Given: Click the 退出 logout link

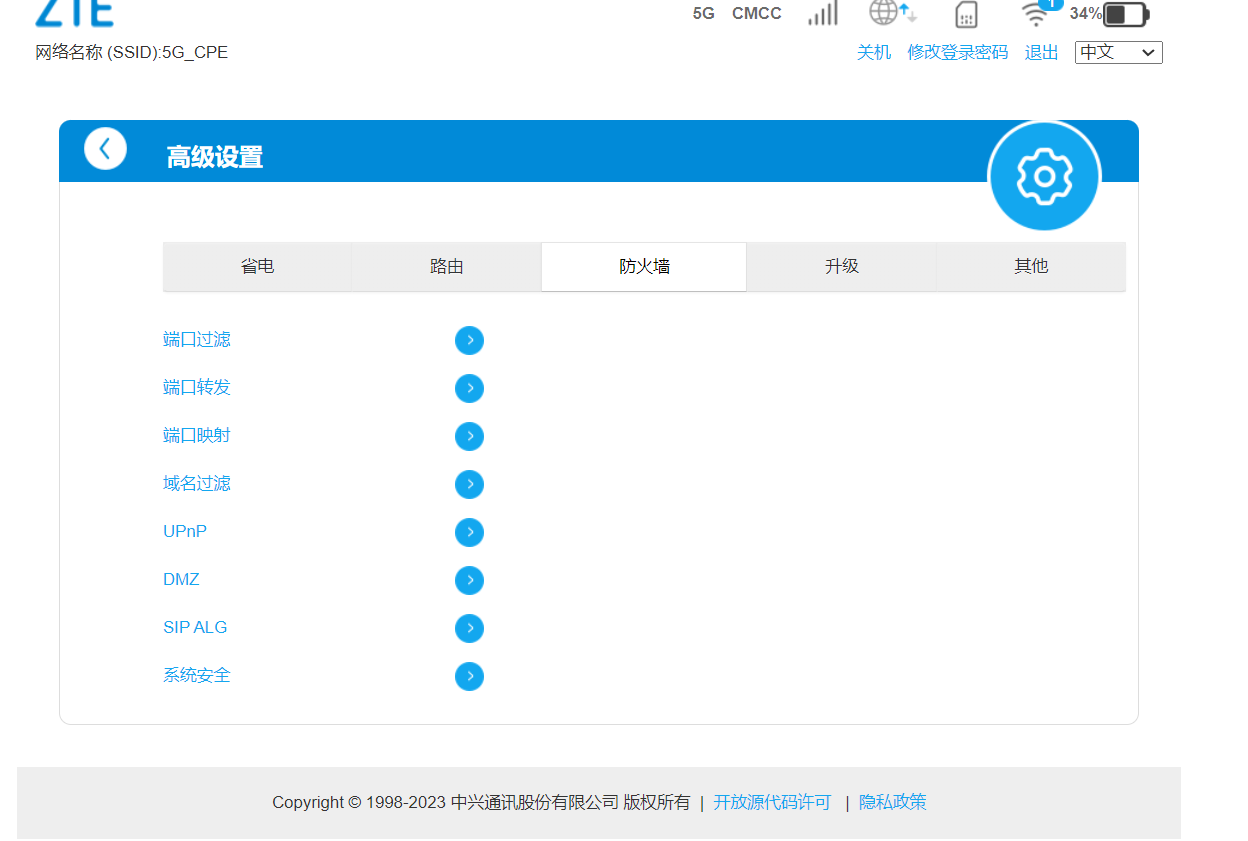Looking at the screenshot, I should coord(1041,52).
